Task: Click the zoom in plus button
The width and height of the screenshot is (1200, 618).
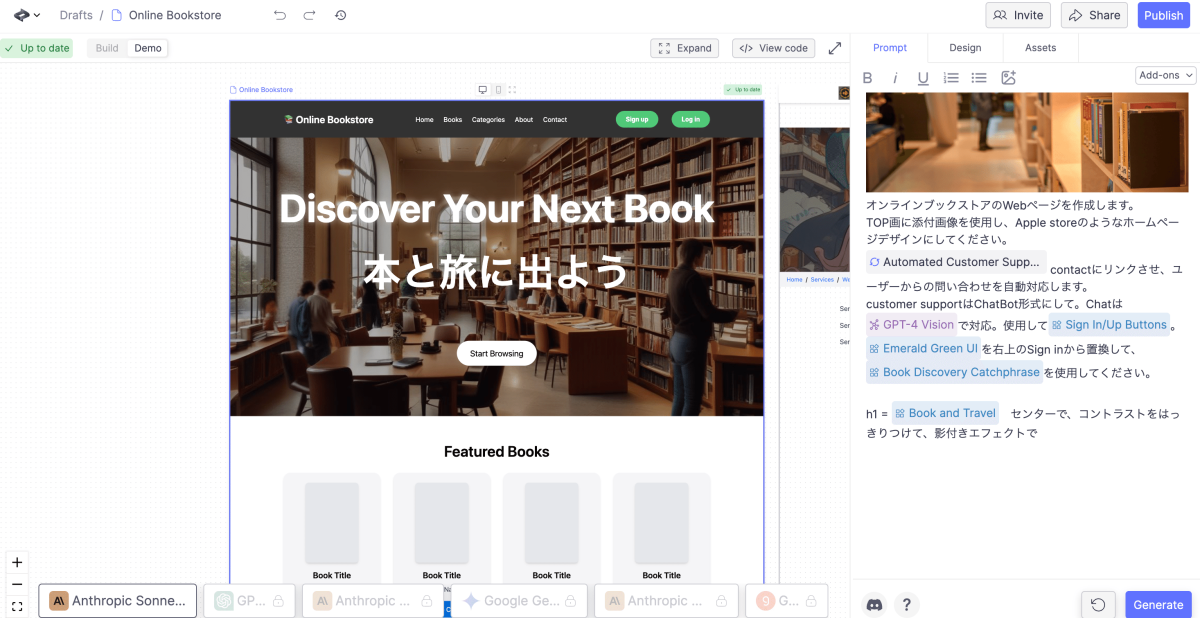Action: pyautogui.click(x=17, y=562)
